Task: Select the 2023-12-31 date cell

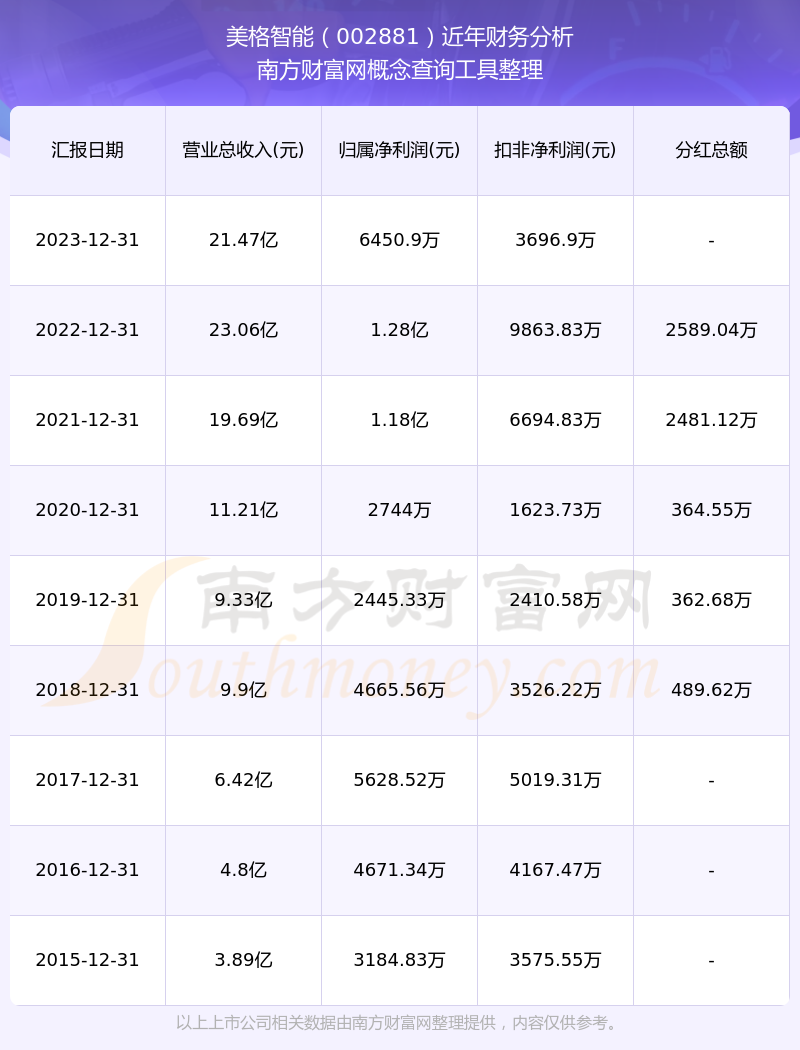Action: (x=88, y=240)
